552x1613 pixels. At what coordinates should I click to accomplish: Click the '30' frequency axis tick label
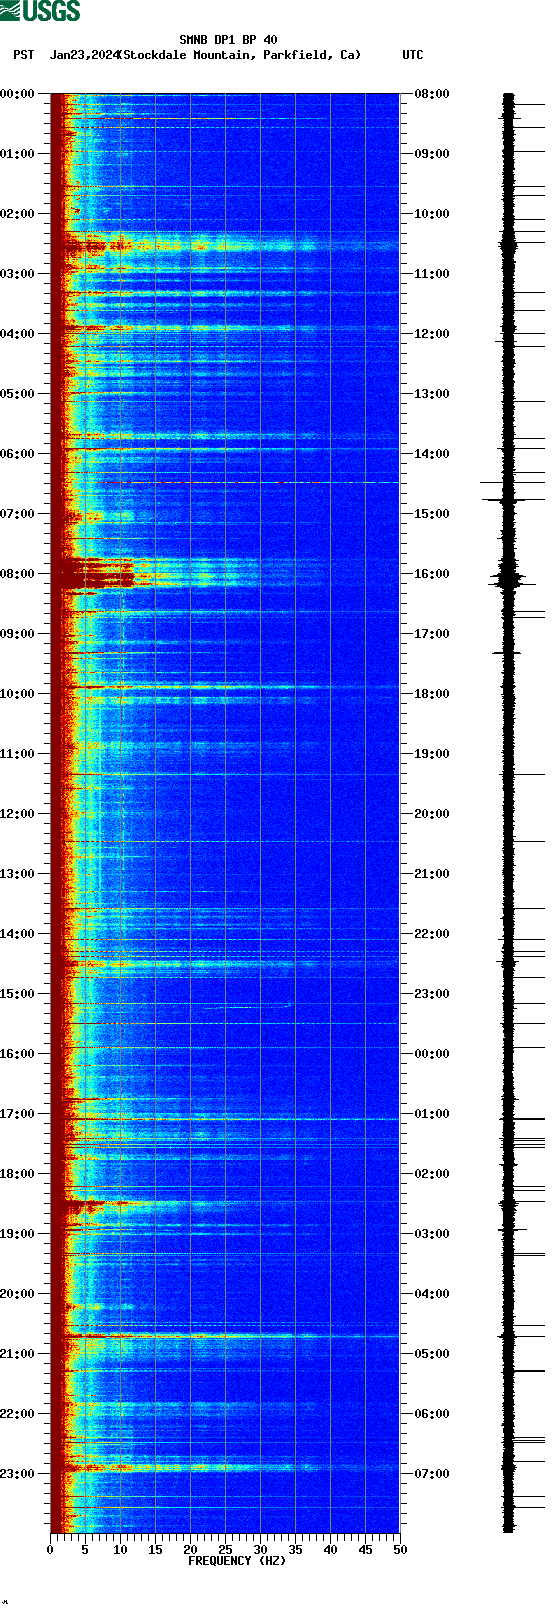260,1550
